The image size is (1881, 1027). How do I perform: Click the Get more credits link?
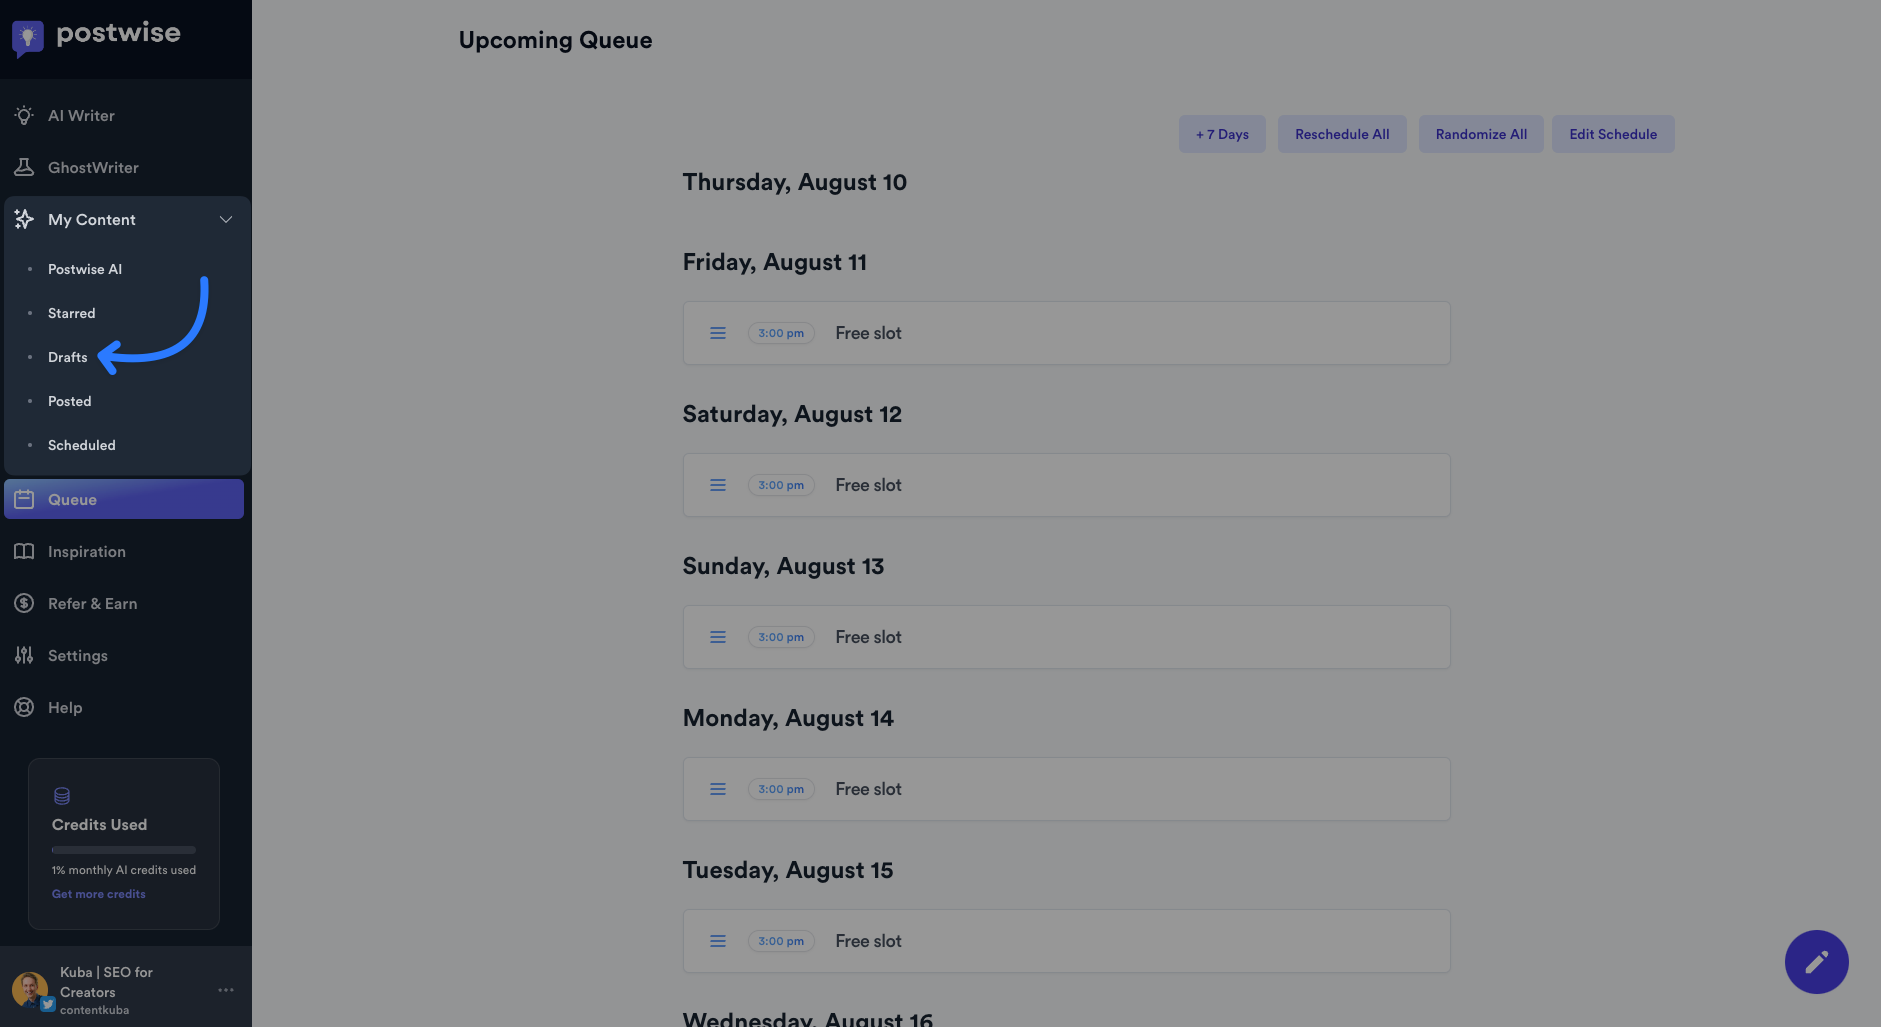(99, 894)
